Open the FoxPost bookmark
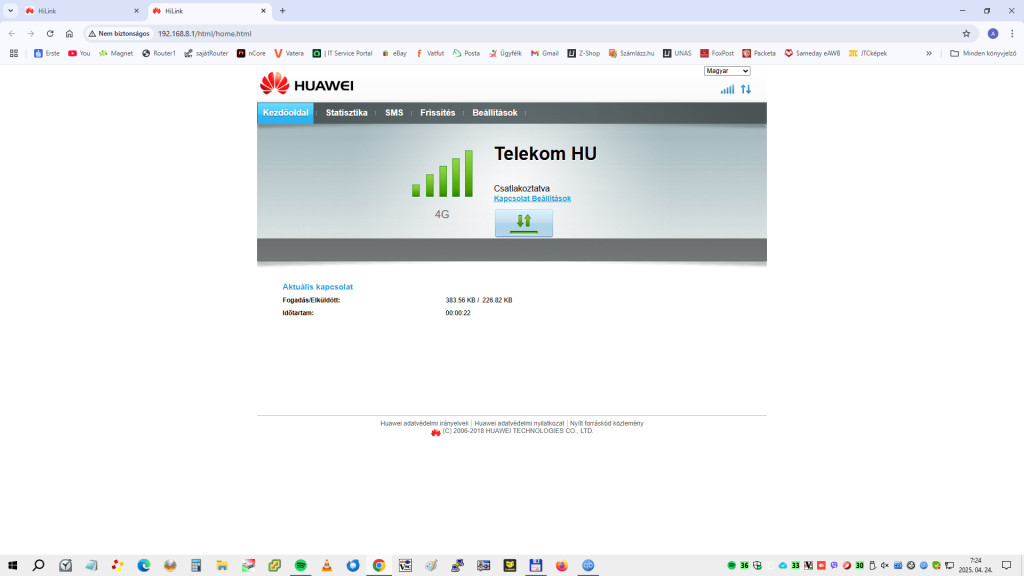1024x576 pixels. point(717,54)
